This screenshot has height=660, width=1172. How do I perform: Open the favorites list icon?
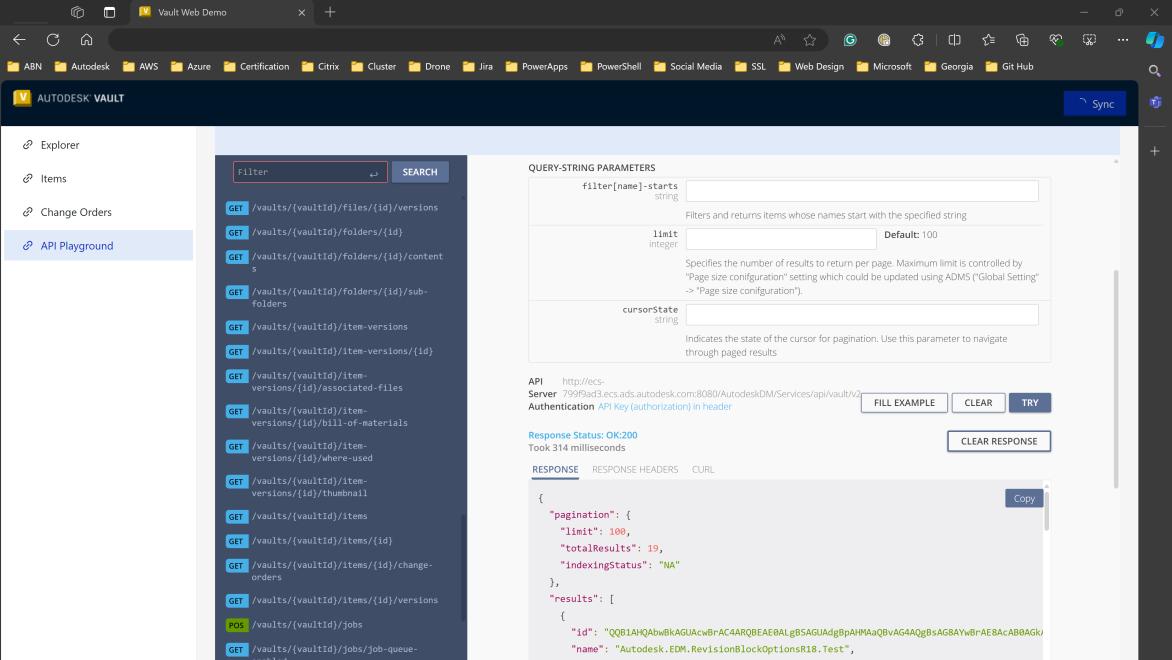coord(988,40)
